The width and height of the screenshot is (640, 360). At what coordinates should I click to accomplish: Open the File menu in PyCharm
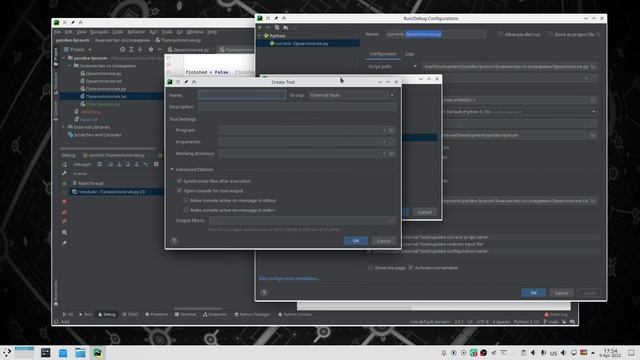click(58, 32)
